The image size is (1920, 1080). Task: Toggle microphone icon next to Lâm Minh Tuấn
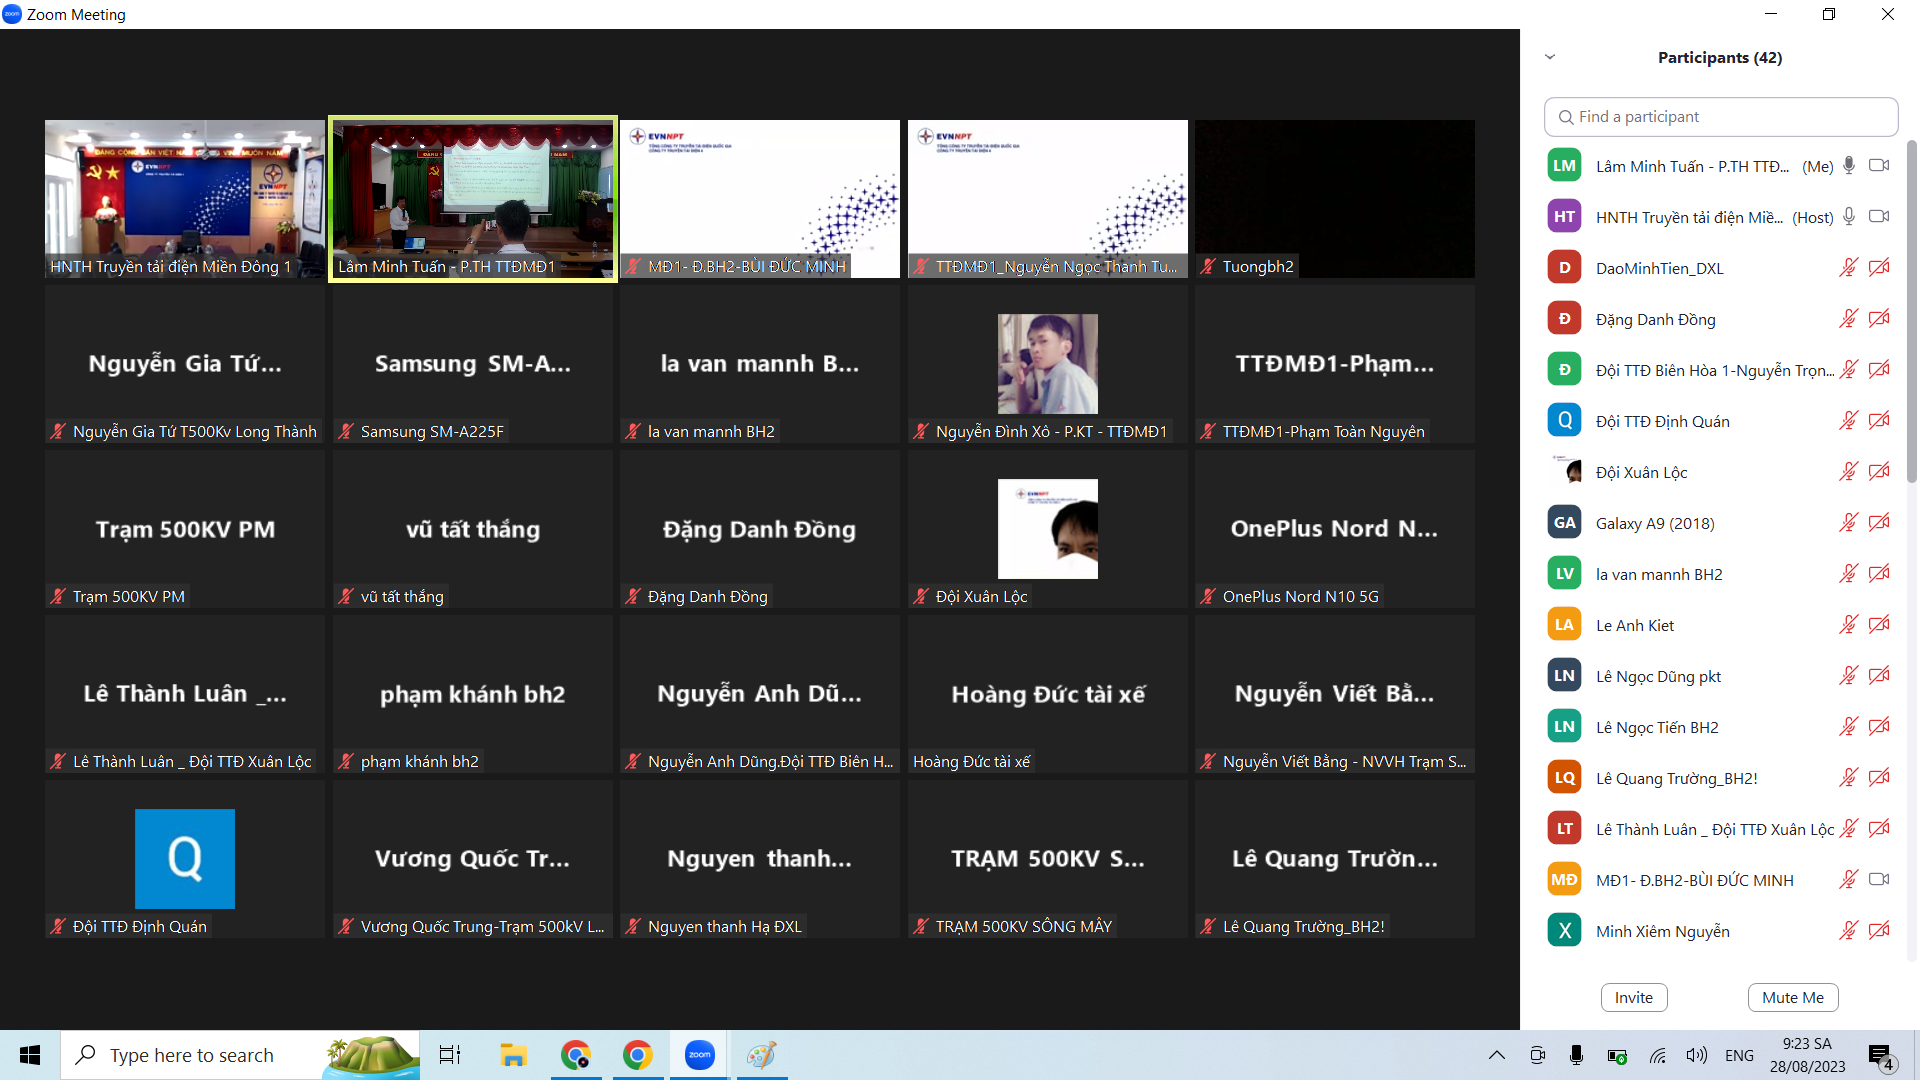tap(1849, 166)
